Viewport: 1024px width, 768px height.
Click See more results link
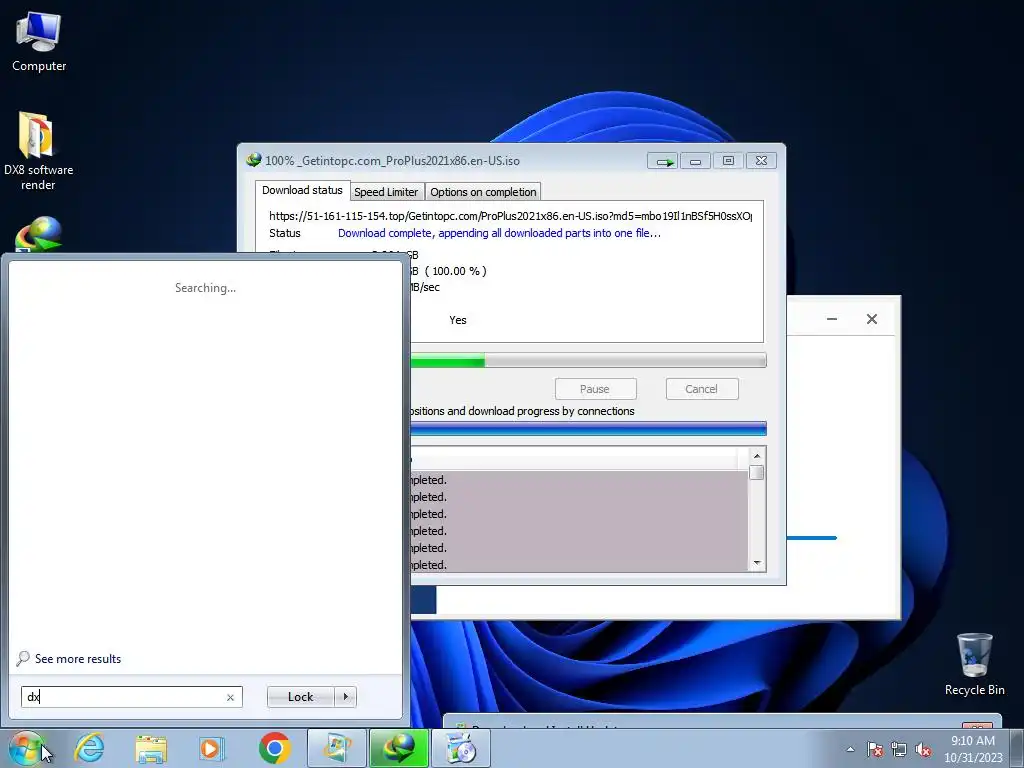click(78, 659)
